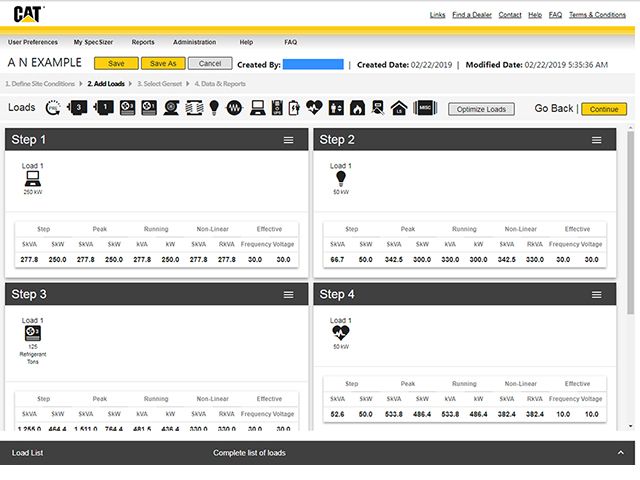640x480 pixels.
Task: Open the Find a Dealer link
Action: pos(471,15)
